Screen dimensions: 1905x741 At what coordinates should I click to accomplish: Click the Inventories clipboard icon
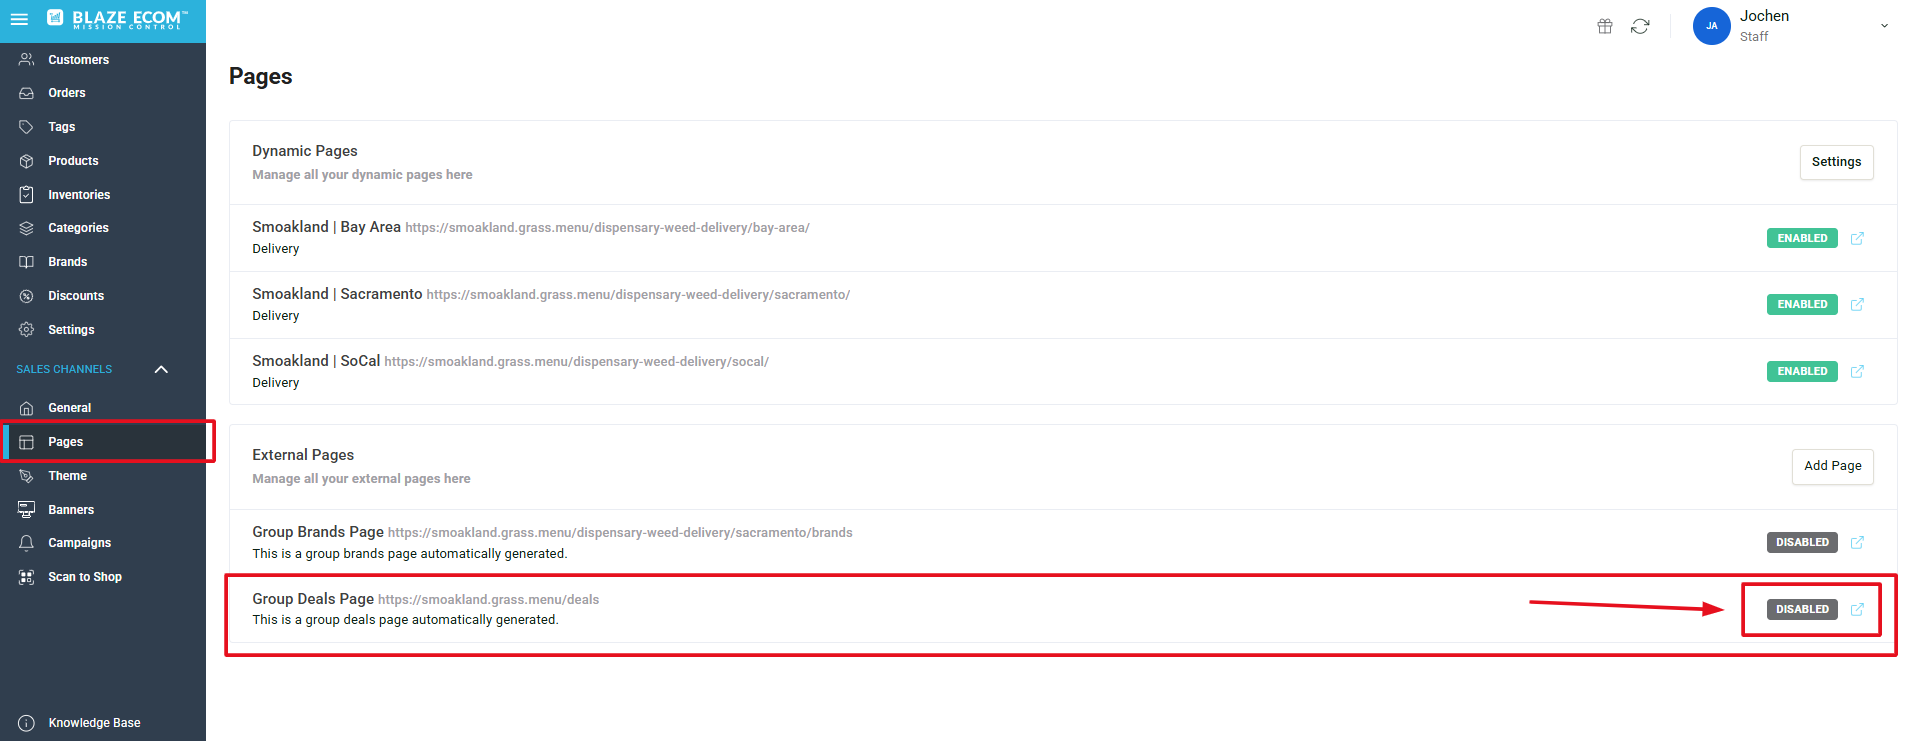[27, 195]
